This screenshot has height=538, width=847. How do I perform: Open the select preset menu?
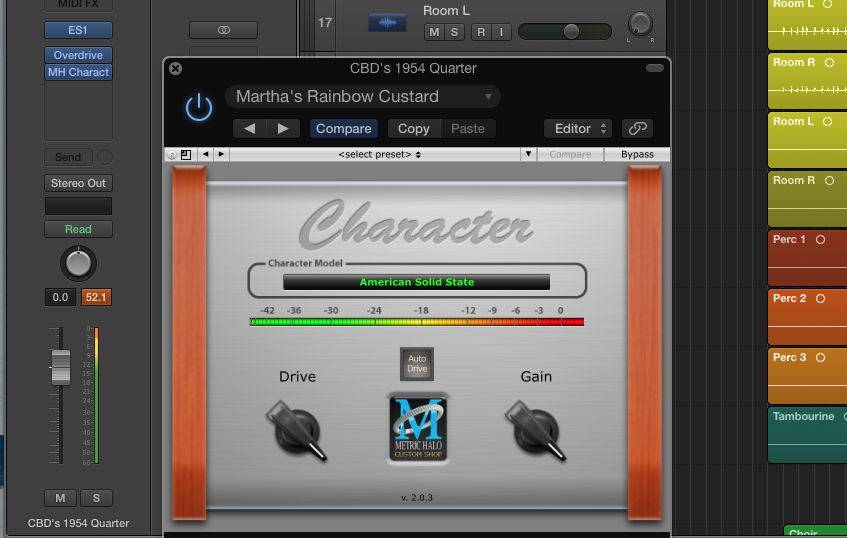point(380,154)
